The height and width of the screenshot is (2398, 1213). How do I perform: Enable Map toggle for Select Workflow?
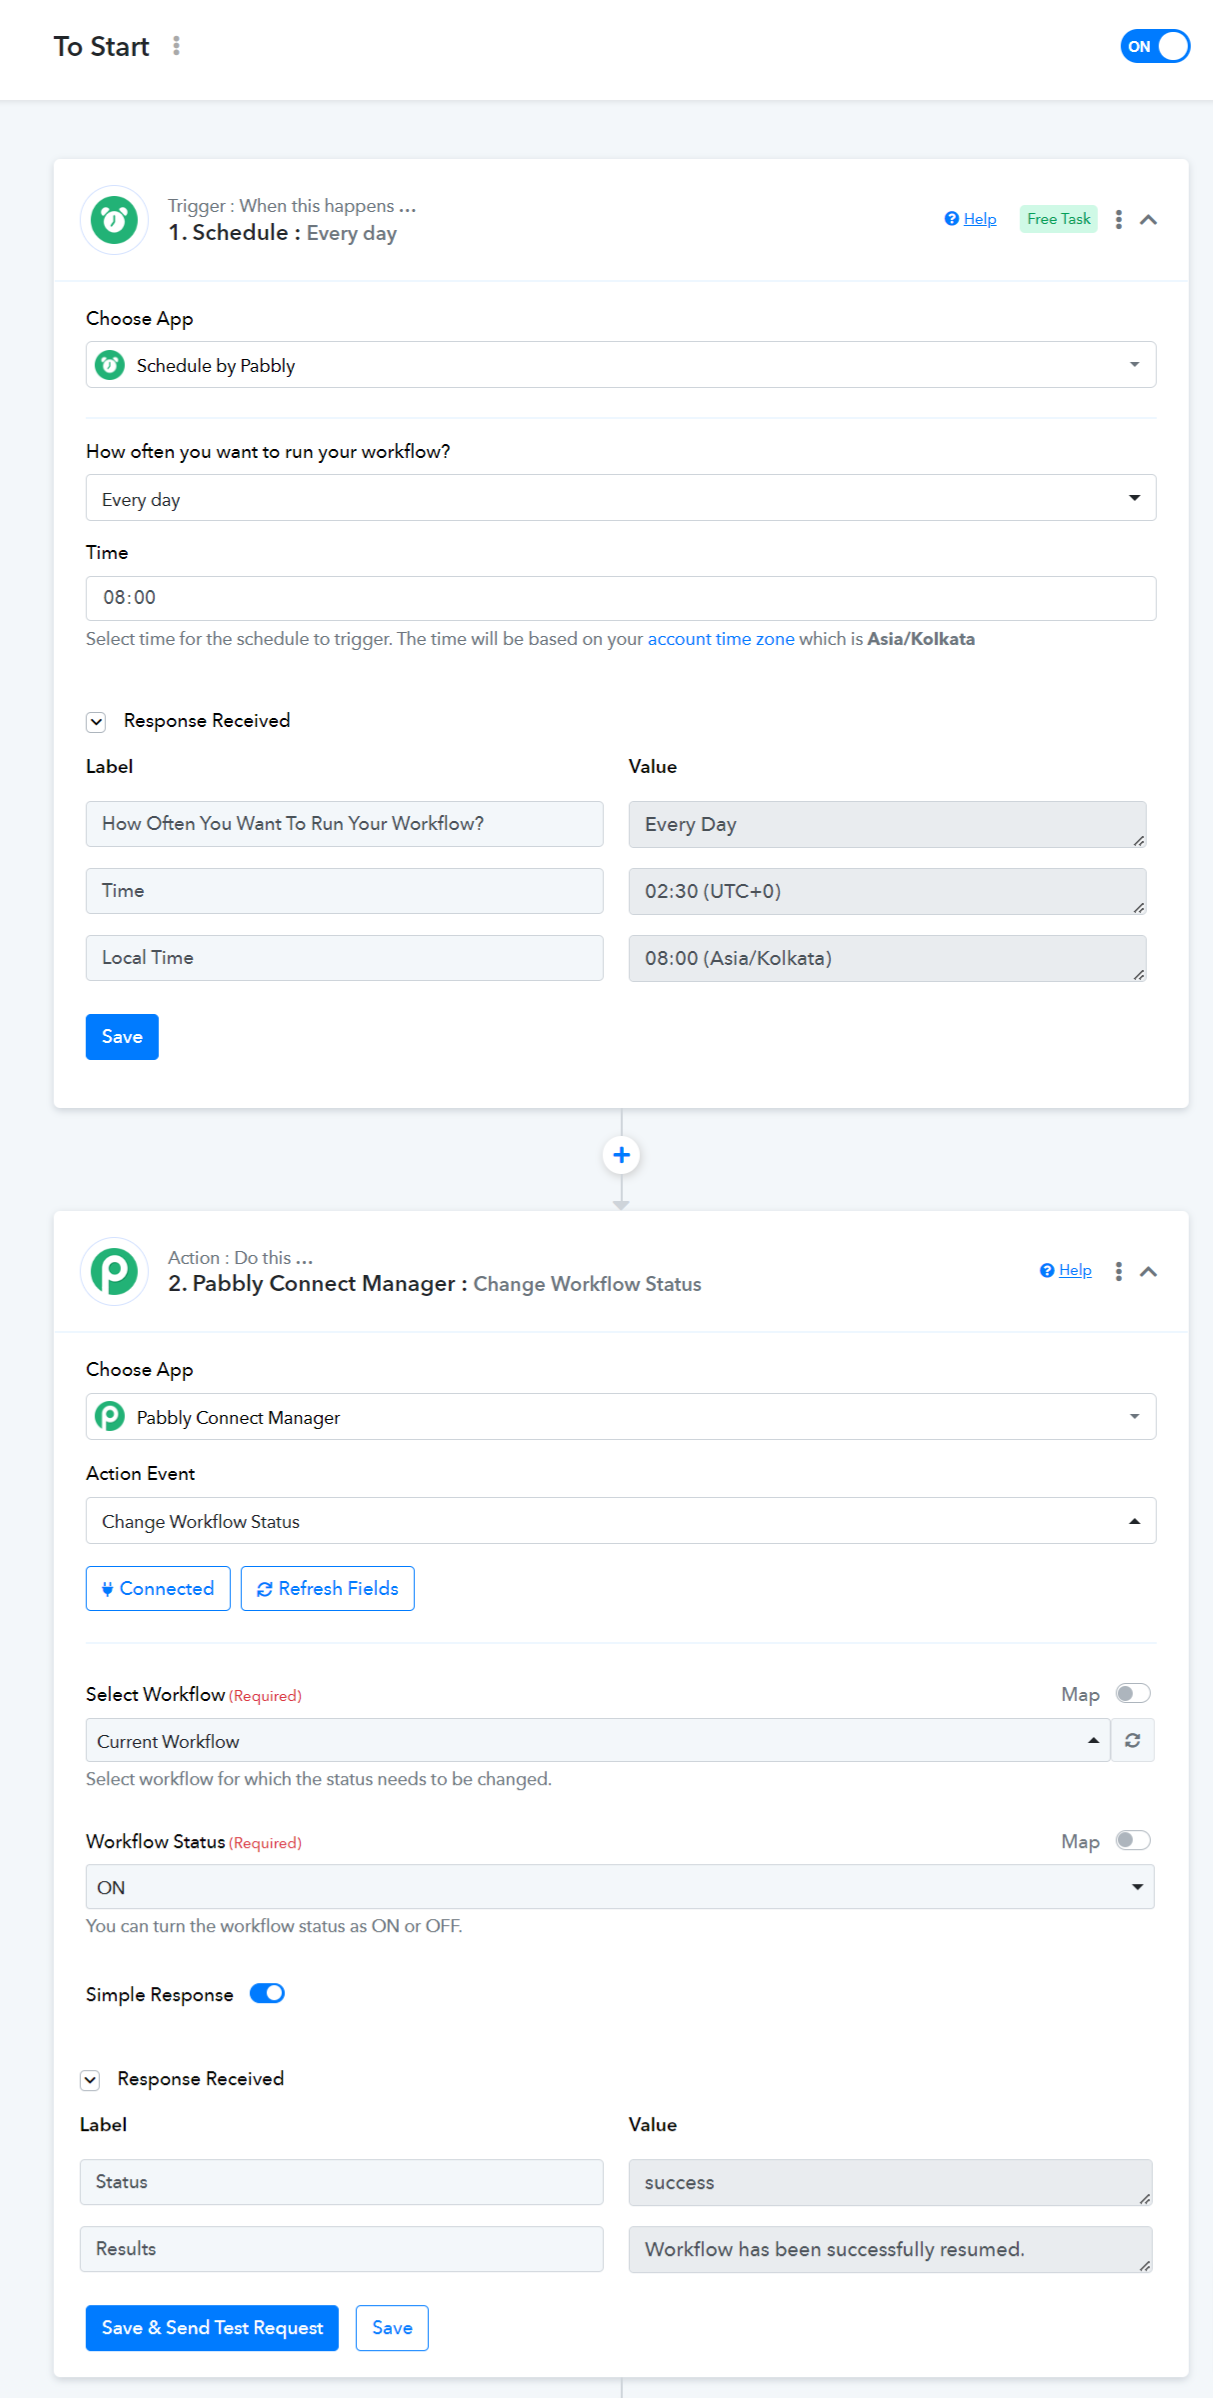point(1133,1693)
